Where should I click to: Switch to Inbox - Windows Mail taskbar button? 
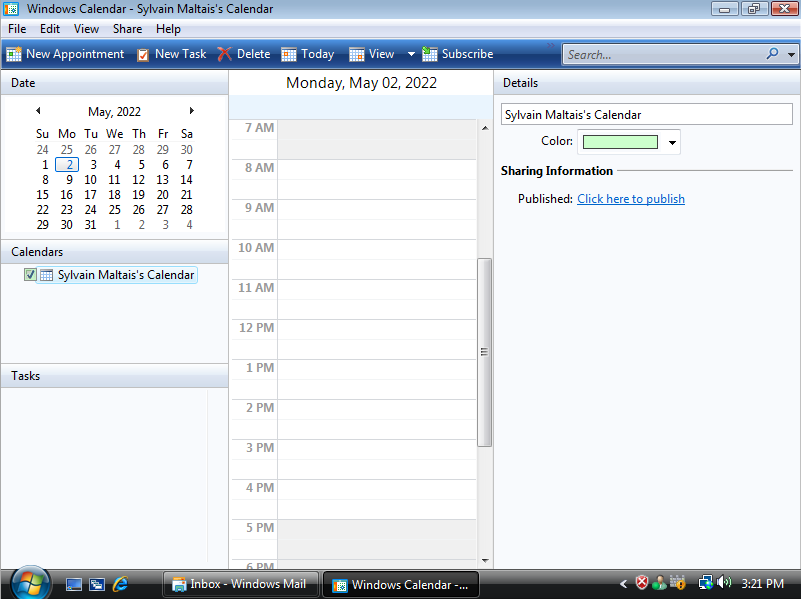click(241, 584)
